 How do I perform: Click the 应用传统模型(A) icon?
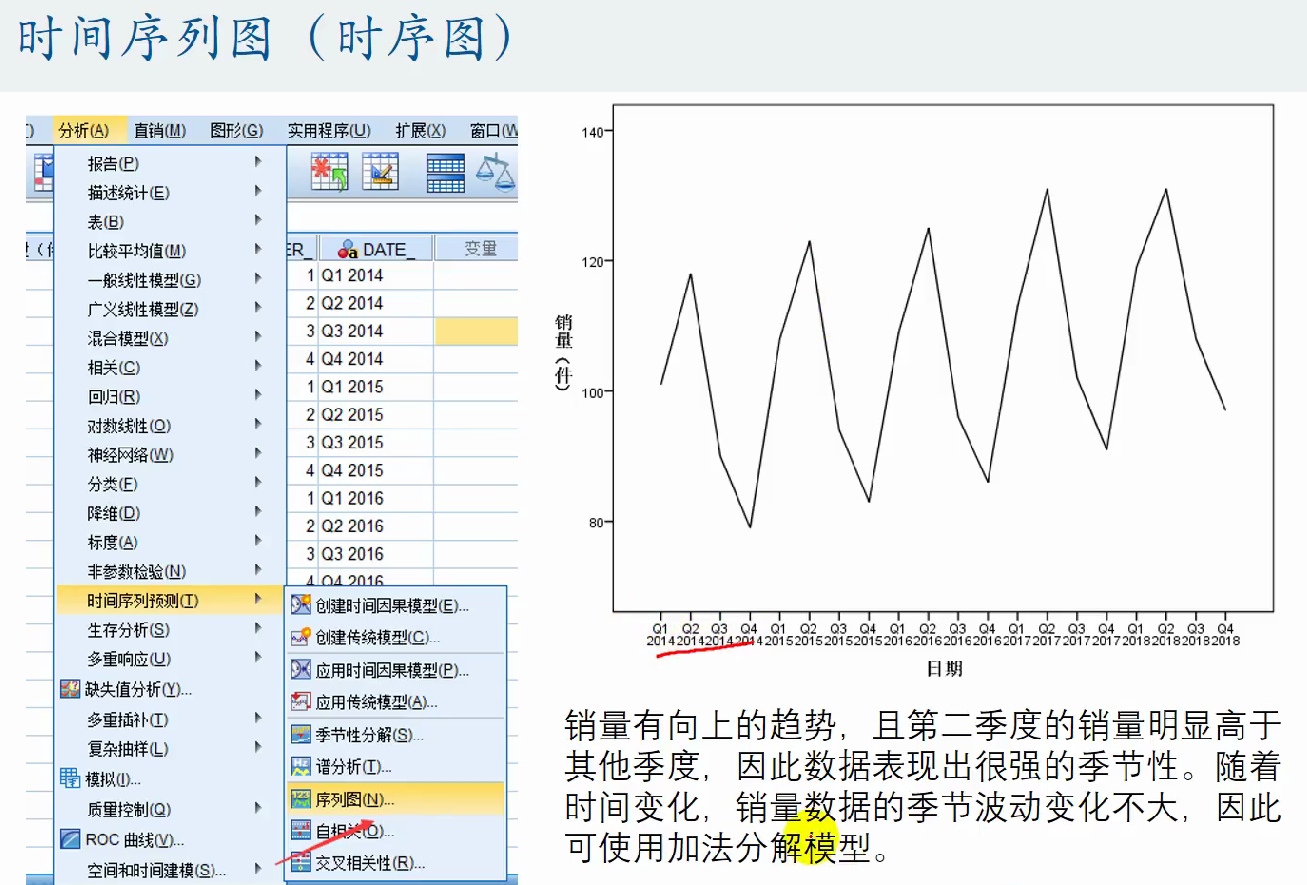pos(301,702)
